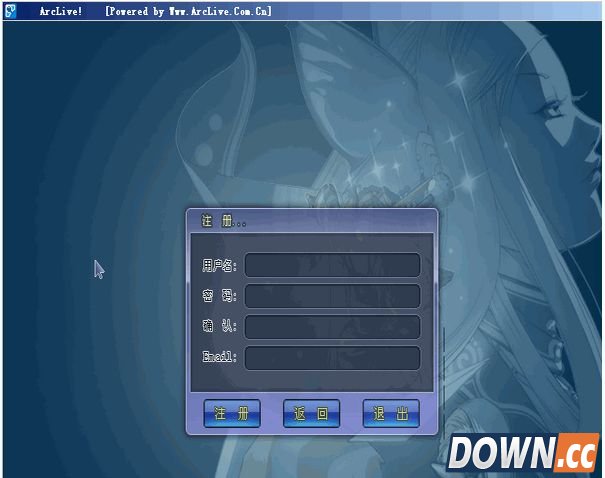Click the ArcLive! window title text
This screenshot has width=605, height=478.
[x=61, y=11]
